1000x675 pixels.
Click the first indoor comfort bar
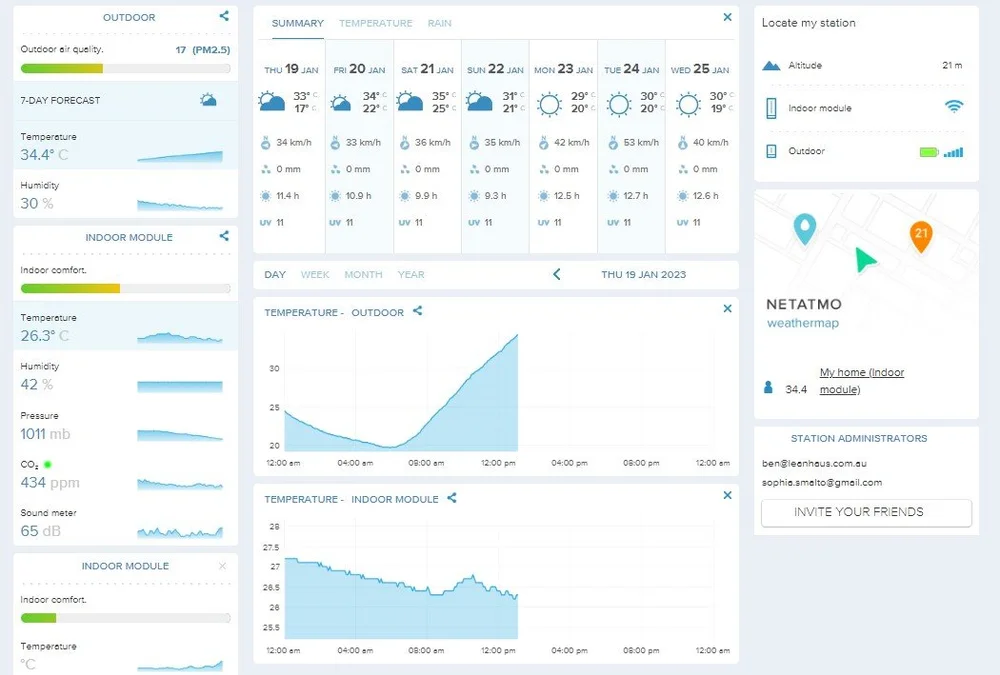pos(126,288)
